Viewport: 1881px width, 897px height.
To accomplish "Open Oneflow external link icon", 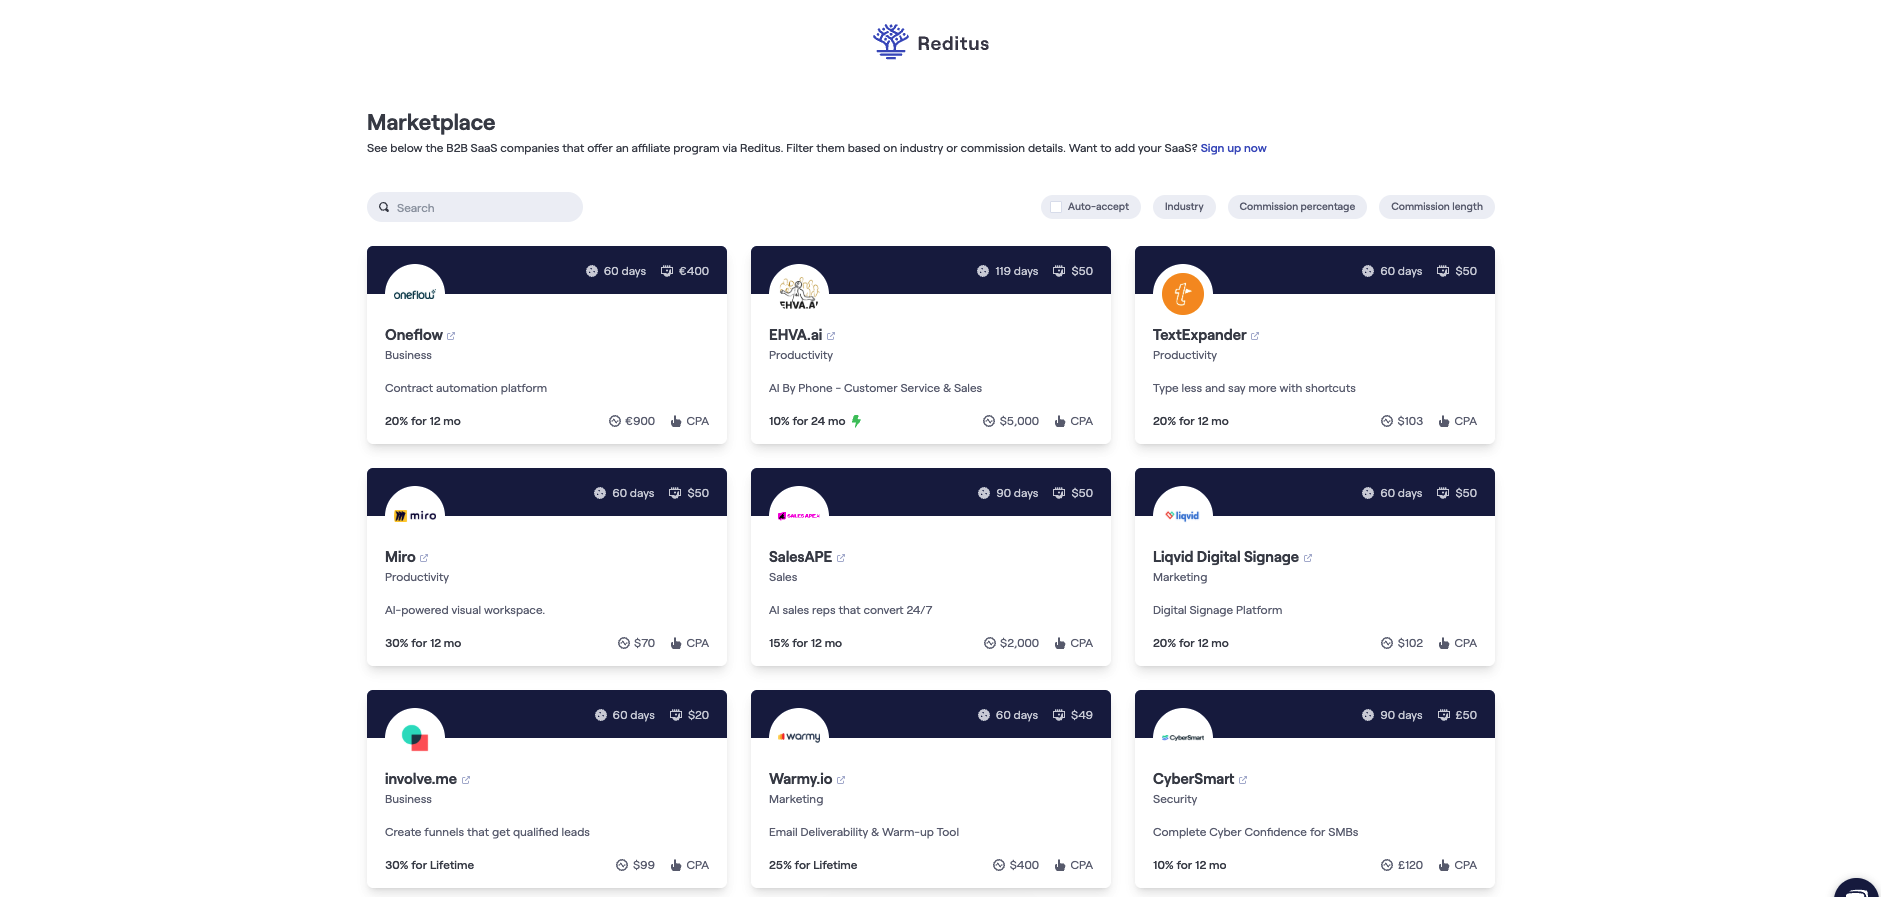I will tap(451, 336).
